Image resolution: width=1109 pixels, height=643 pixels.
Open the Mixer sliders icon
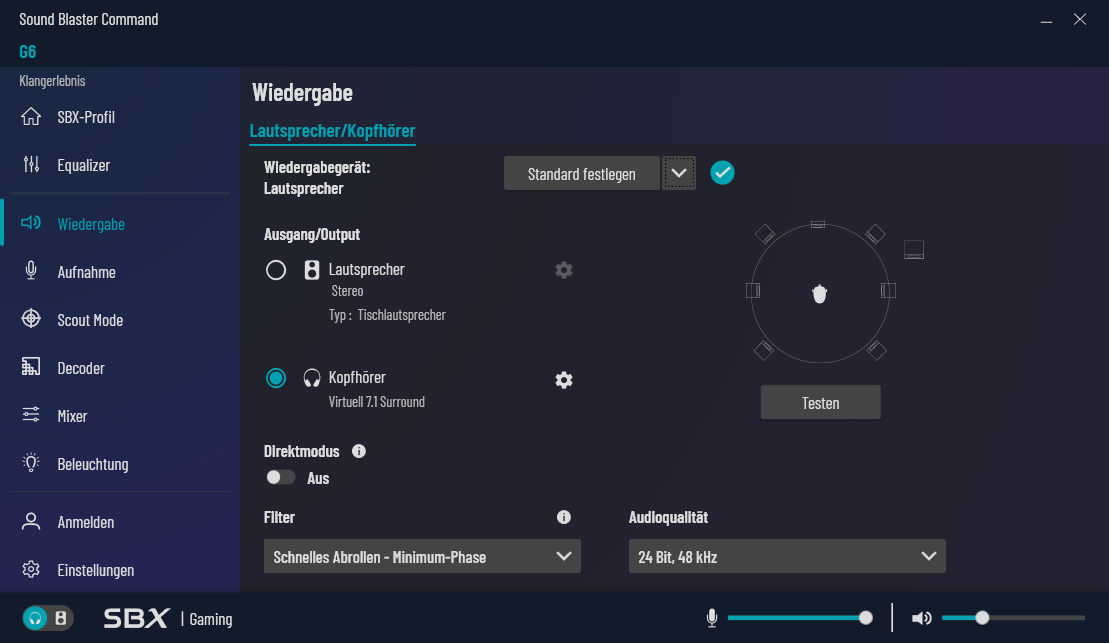[x=31, y=415]
